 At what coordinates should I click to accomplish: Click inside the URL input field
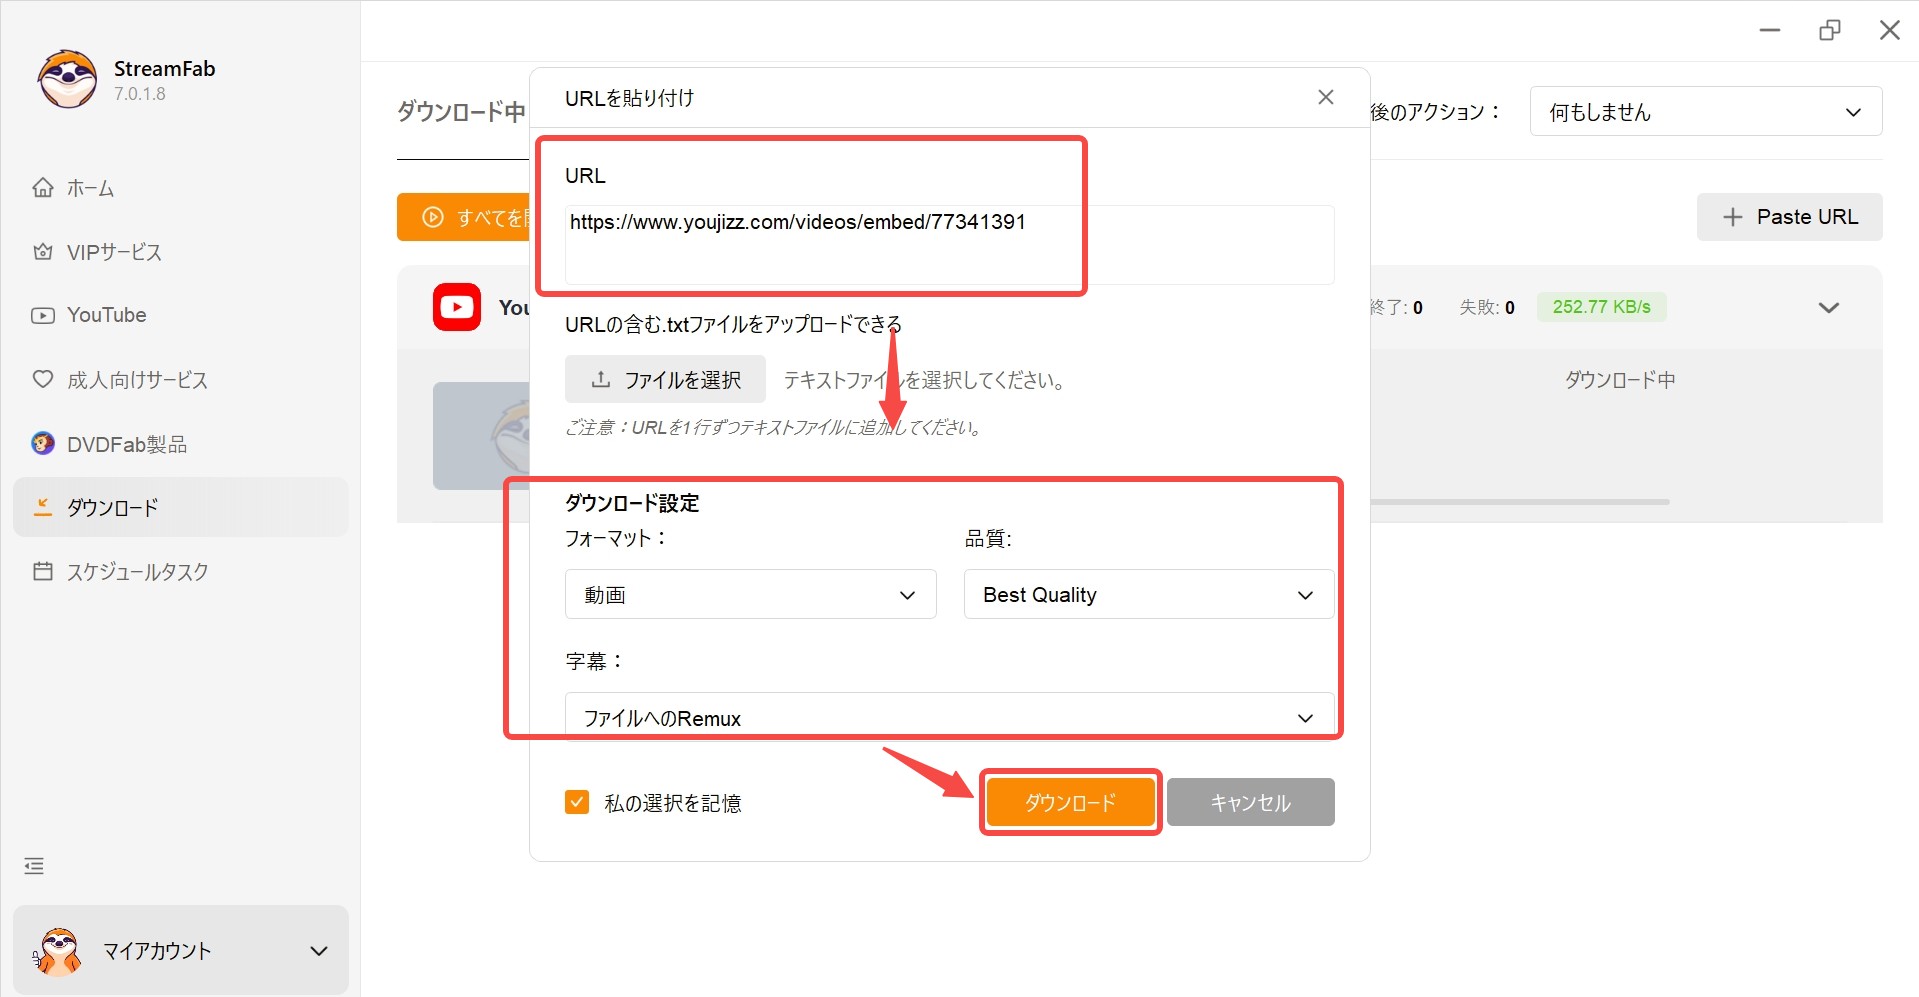click(820, 245)
